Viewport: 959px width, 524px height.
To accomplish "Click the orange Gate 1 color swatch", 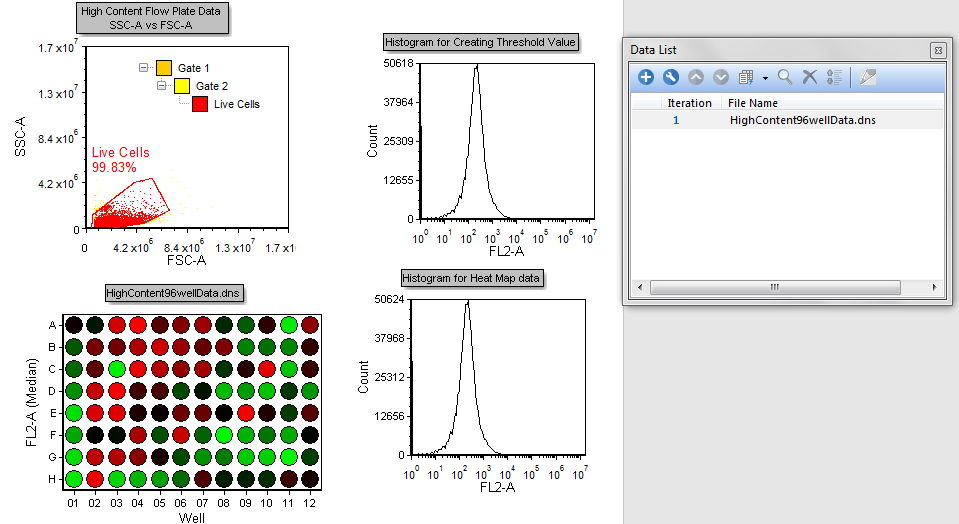I will [x=164, y=68].
